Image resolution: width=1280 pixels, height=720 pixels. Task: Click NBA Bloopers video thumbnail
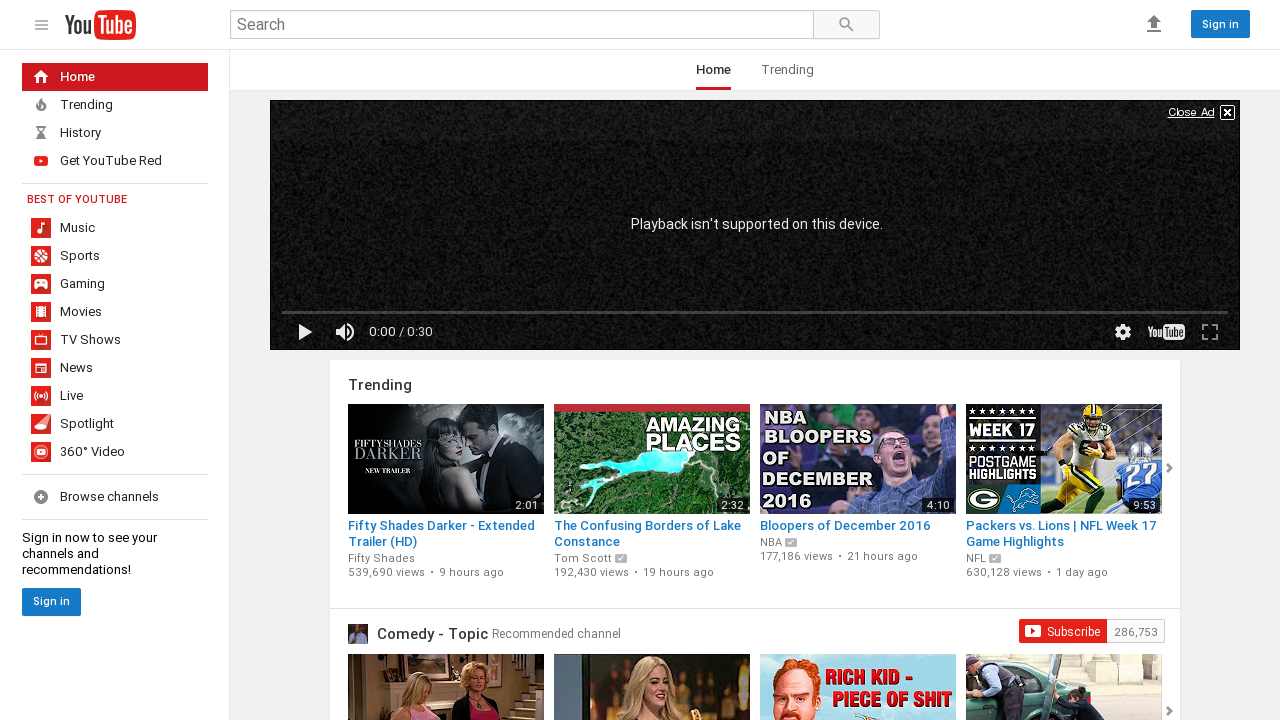pyautogui.click(x=858, y=459)
